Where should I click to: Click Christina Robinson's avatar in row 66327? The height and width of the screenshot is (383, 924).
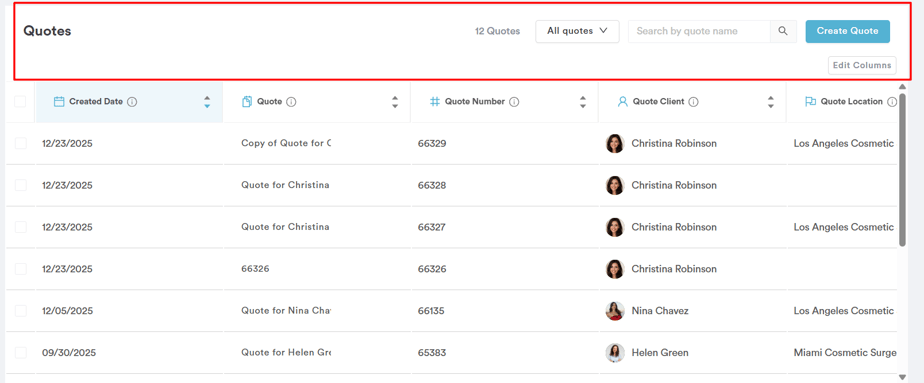tap(615, 227)
